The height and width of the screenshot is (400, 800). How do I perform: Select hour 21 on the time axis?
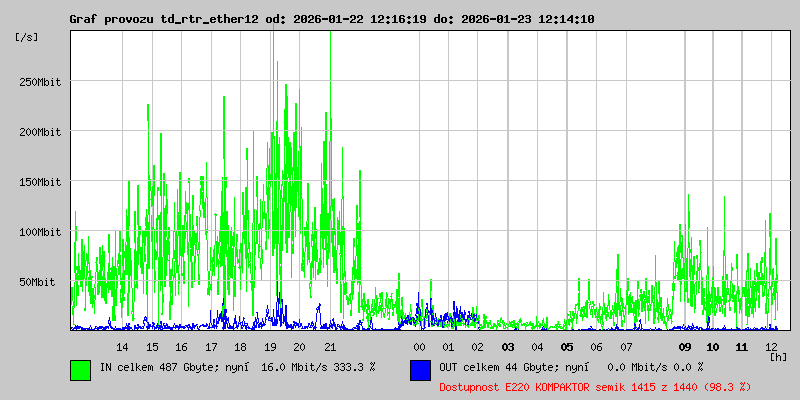330,347
